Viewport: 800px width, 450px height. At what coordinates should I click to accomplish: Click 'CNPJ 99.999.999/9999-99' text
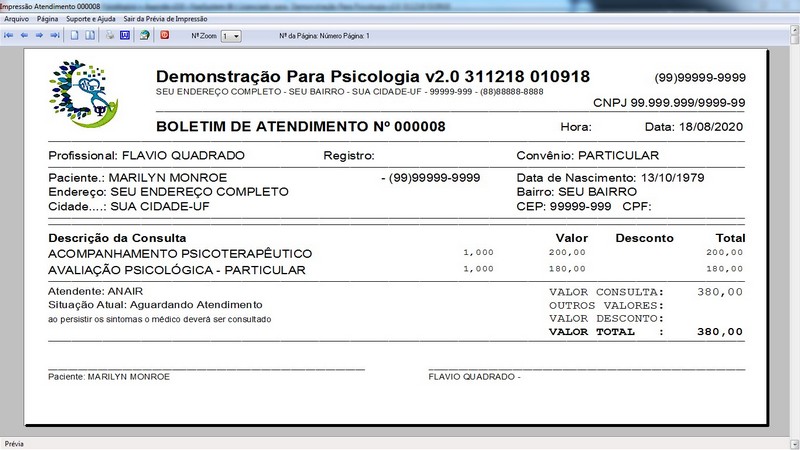(669, 103)
